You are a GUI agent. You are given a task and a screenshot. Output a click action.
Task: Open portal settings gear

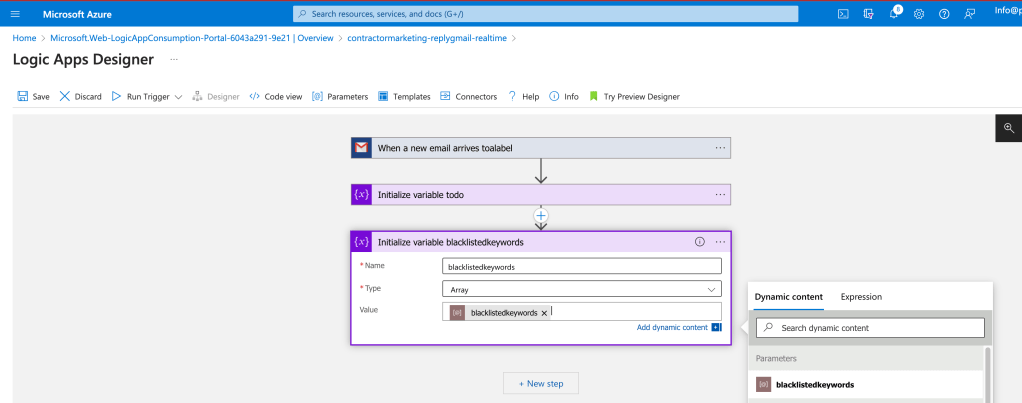[x=919, y=14]
